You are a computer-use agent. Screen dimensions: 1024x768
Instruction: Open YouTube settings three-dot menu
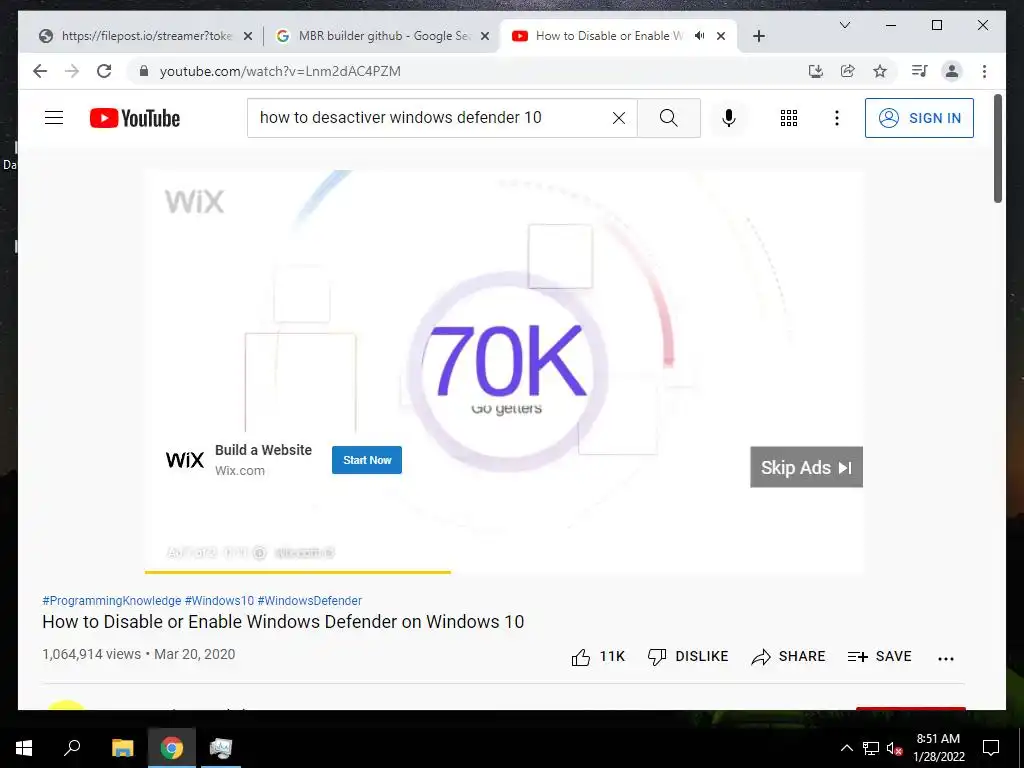(837, 118)
